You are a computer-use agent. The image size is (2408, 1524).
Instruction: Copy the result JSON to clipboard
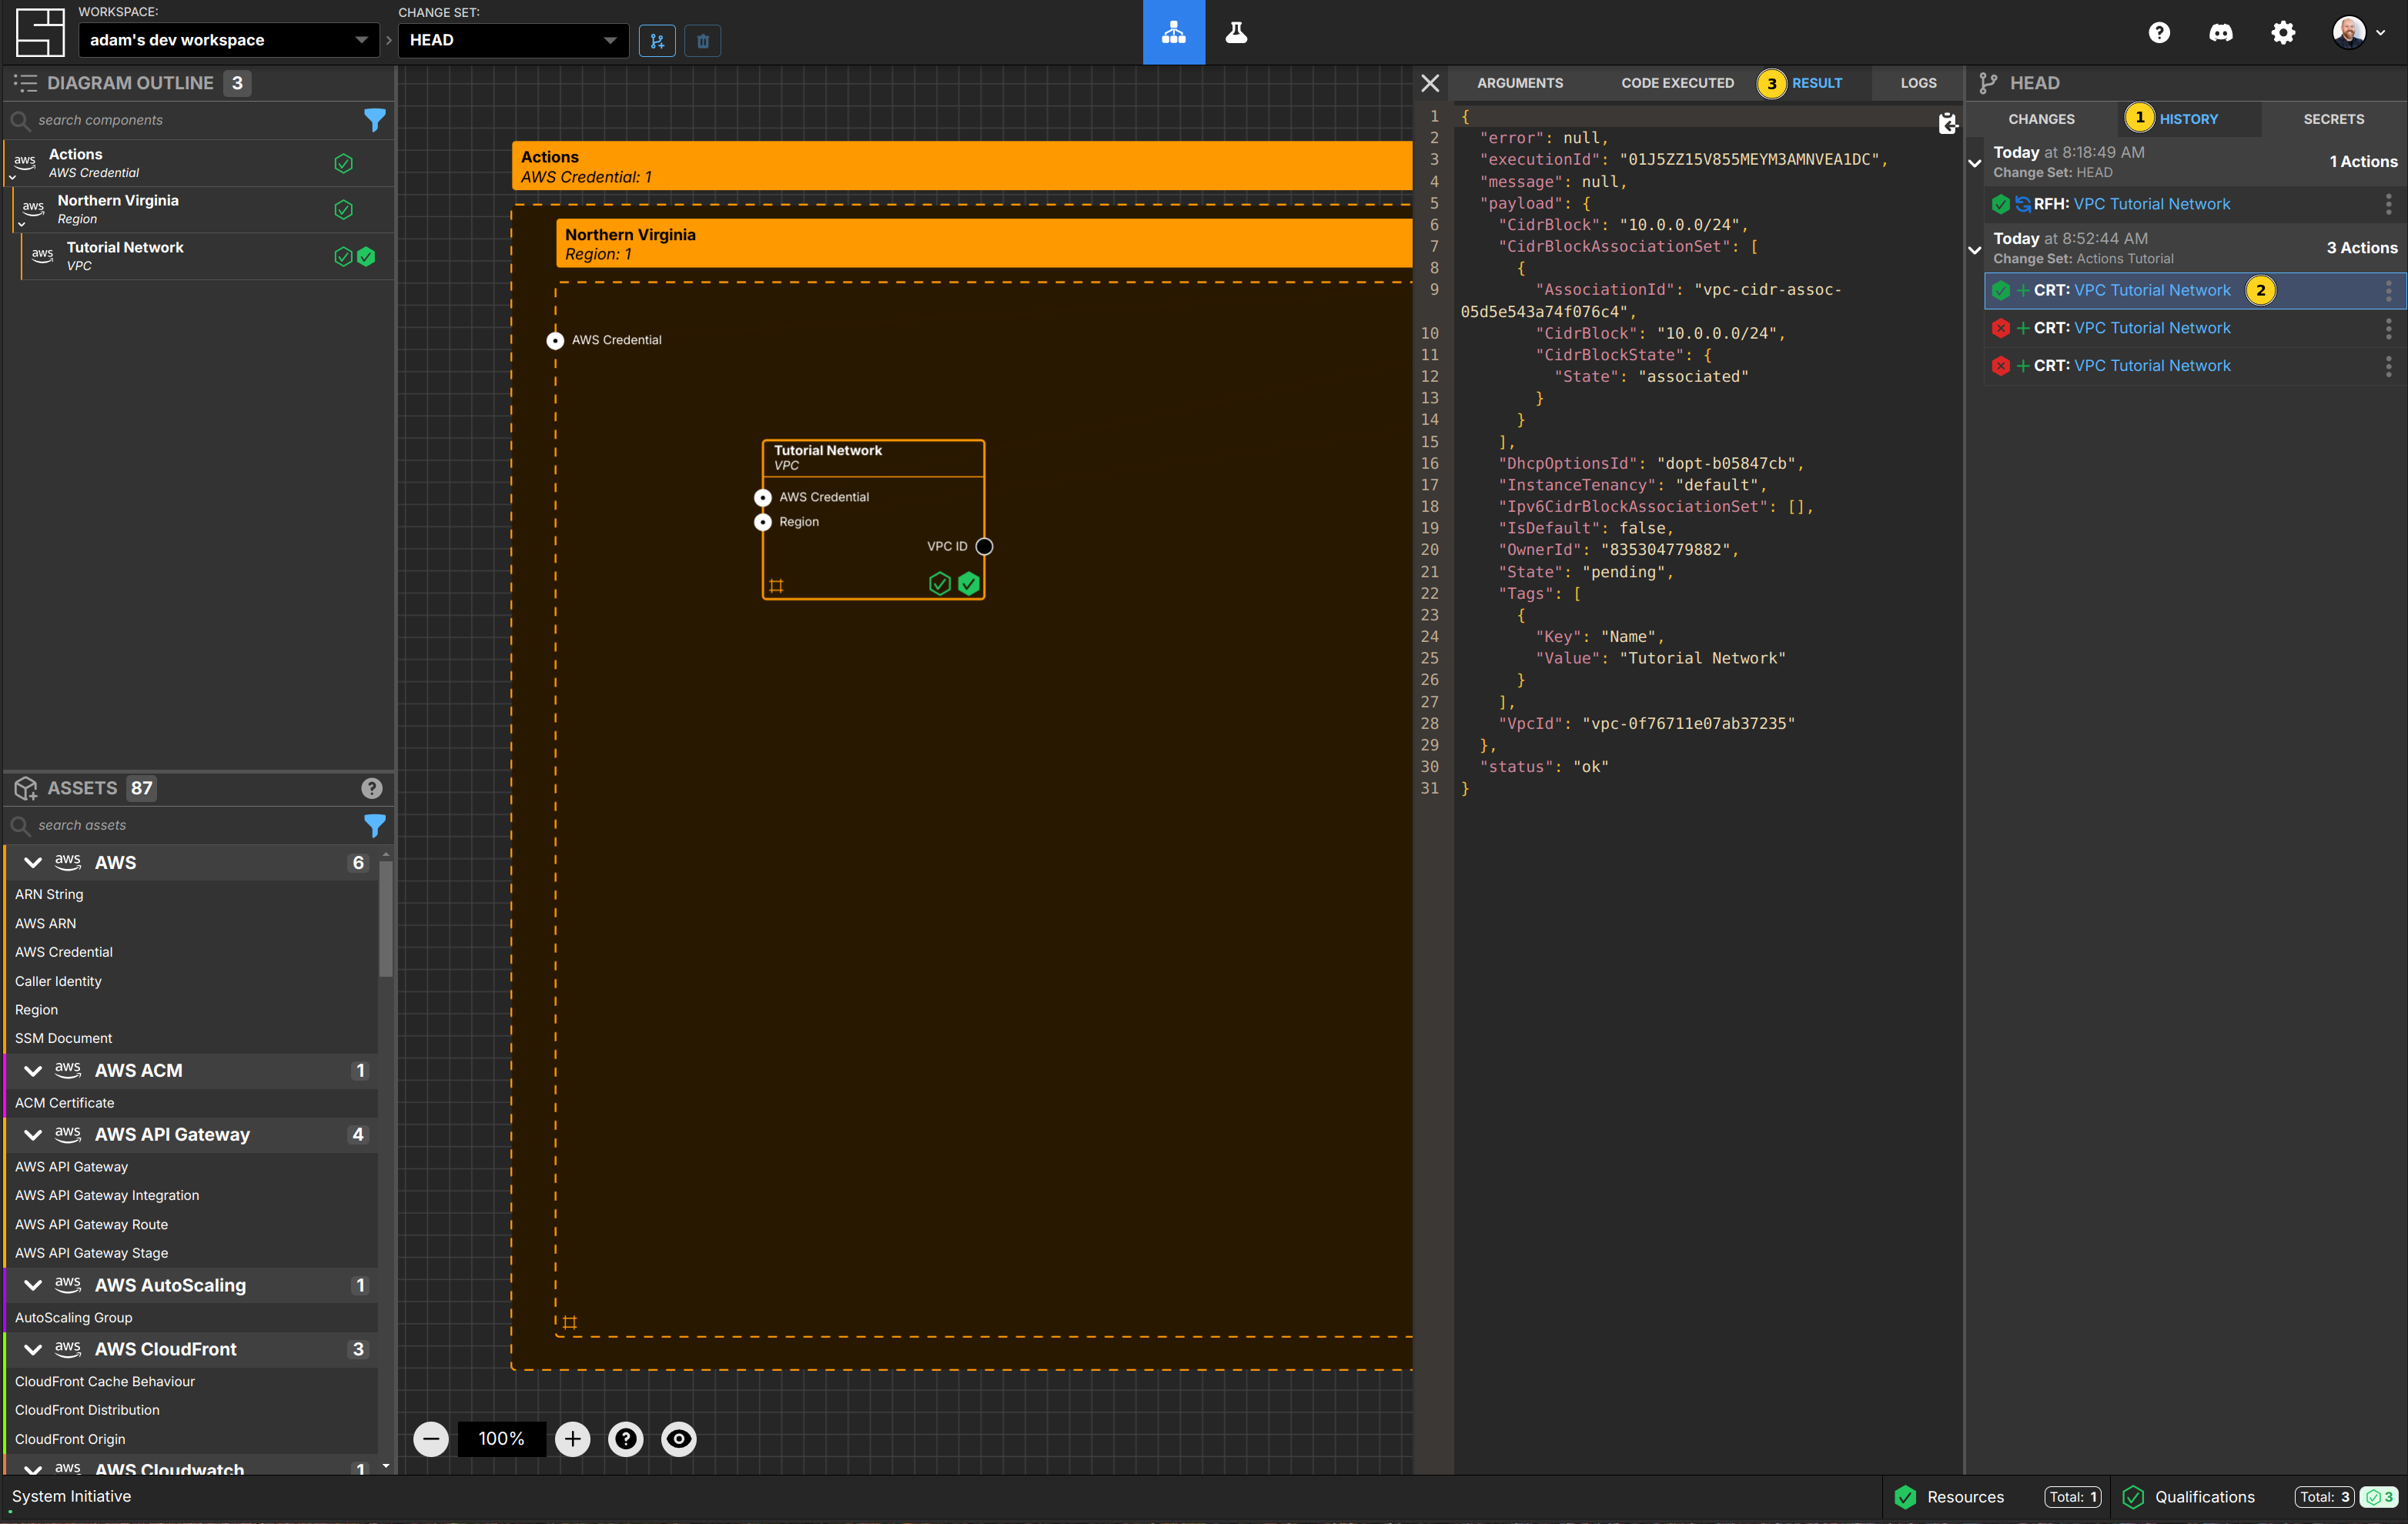tap(1947, 123)
